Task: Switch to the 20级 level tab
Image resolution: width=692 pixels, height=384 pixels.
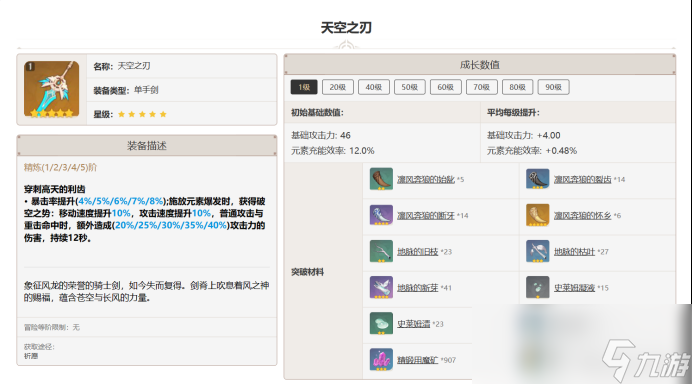Action: [338, 87]
